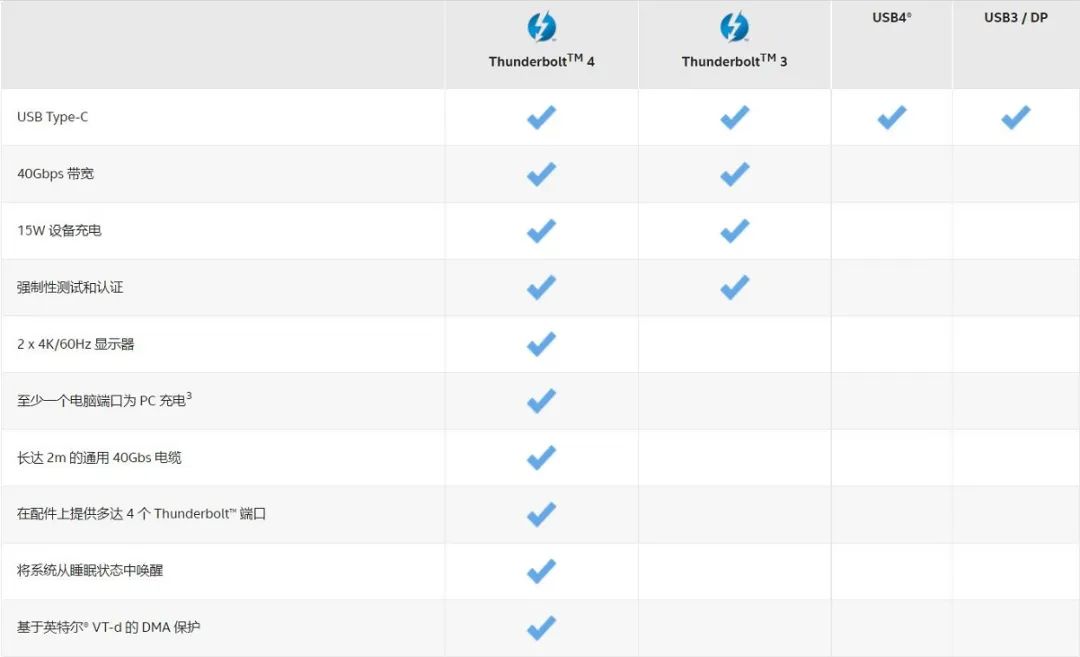Select the Thunderbolt 3 column header text
This screenshot has height=657, width=1080.
click(x=734, y=61)
